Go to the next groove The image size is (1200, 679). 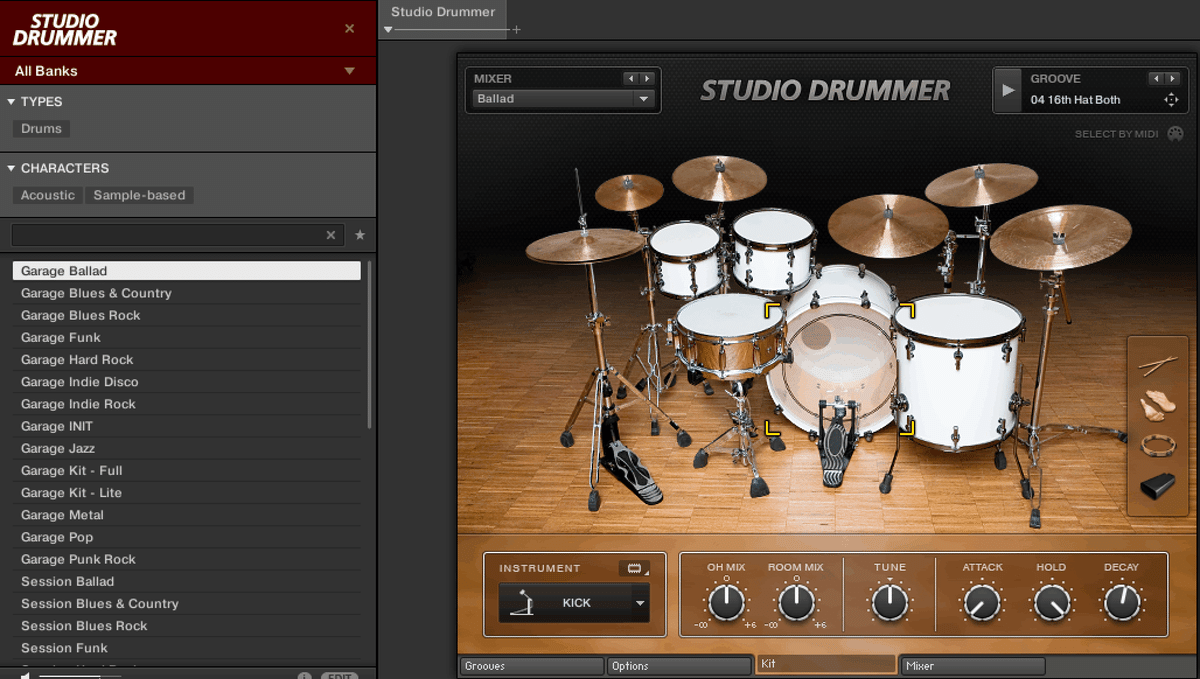click(1172, 79)
